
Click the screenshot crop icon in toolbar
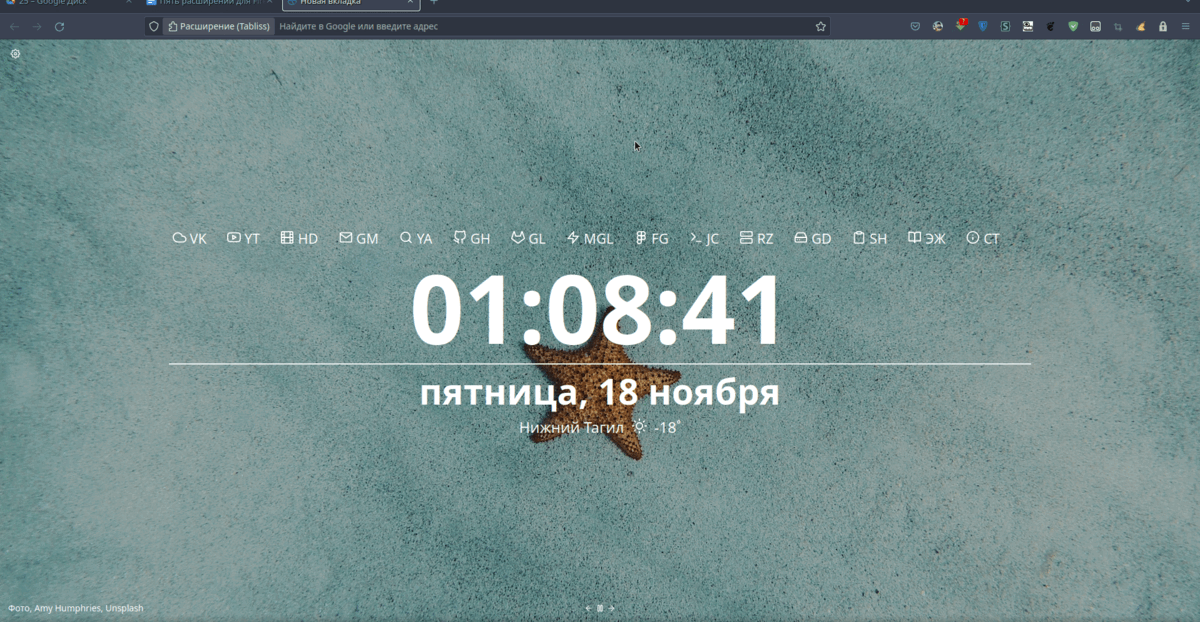1118,25
